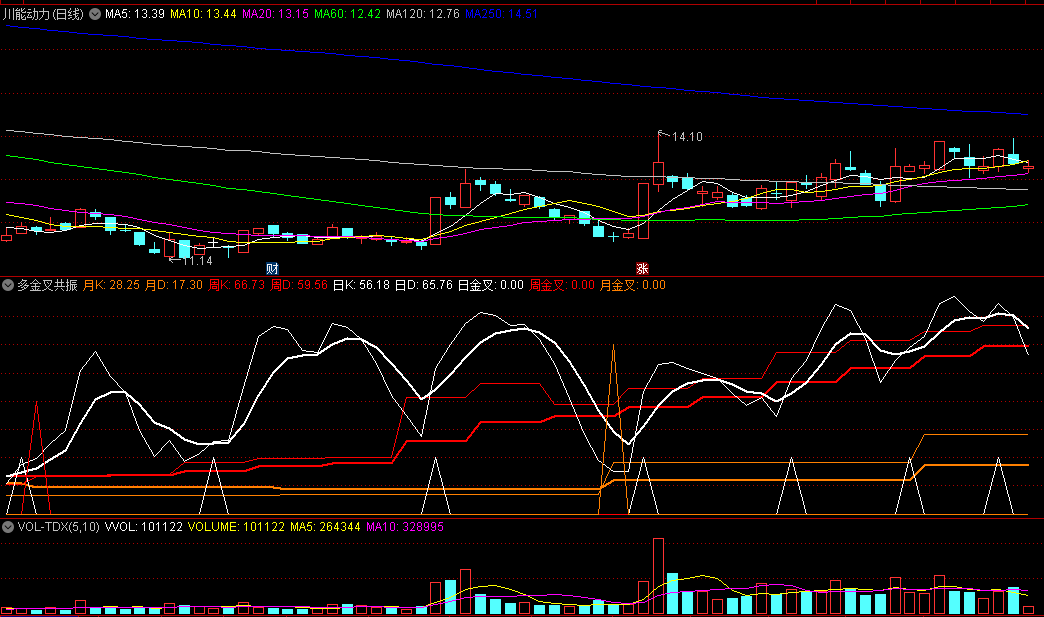
Task: Click the MA250: 14.51 label
Action: (501, 14)
